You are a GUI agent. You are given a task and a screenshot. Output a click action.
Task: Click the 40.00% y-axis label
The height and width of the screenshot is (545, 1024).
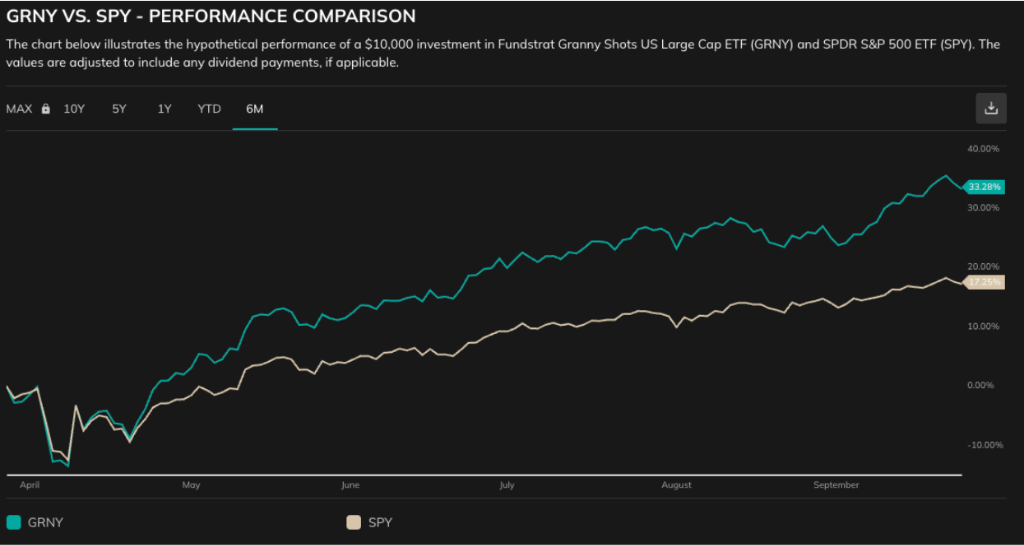point(983,148)
